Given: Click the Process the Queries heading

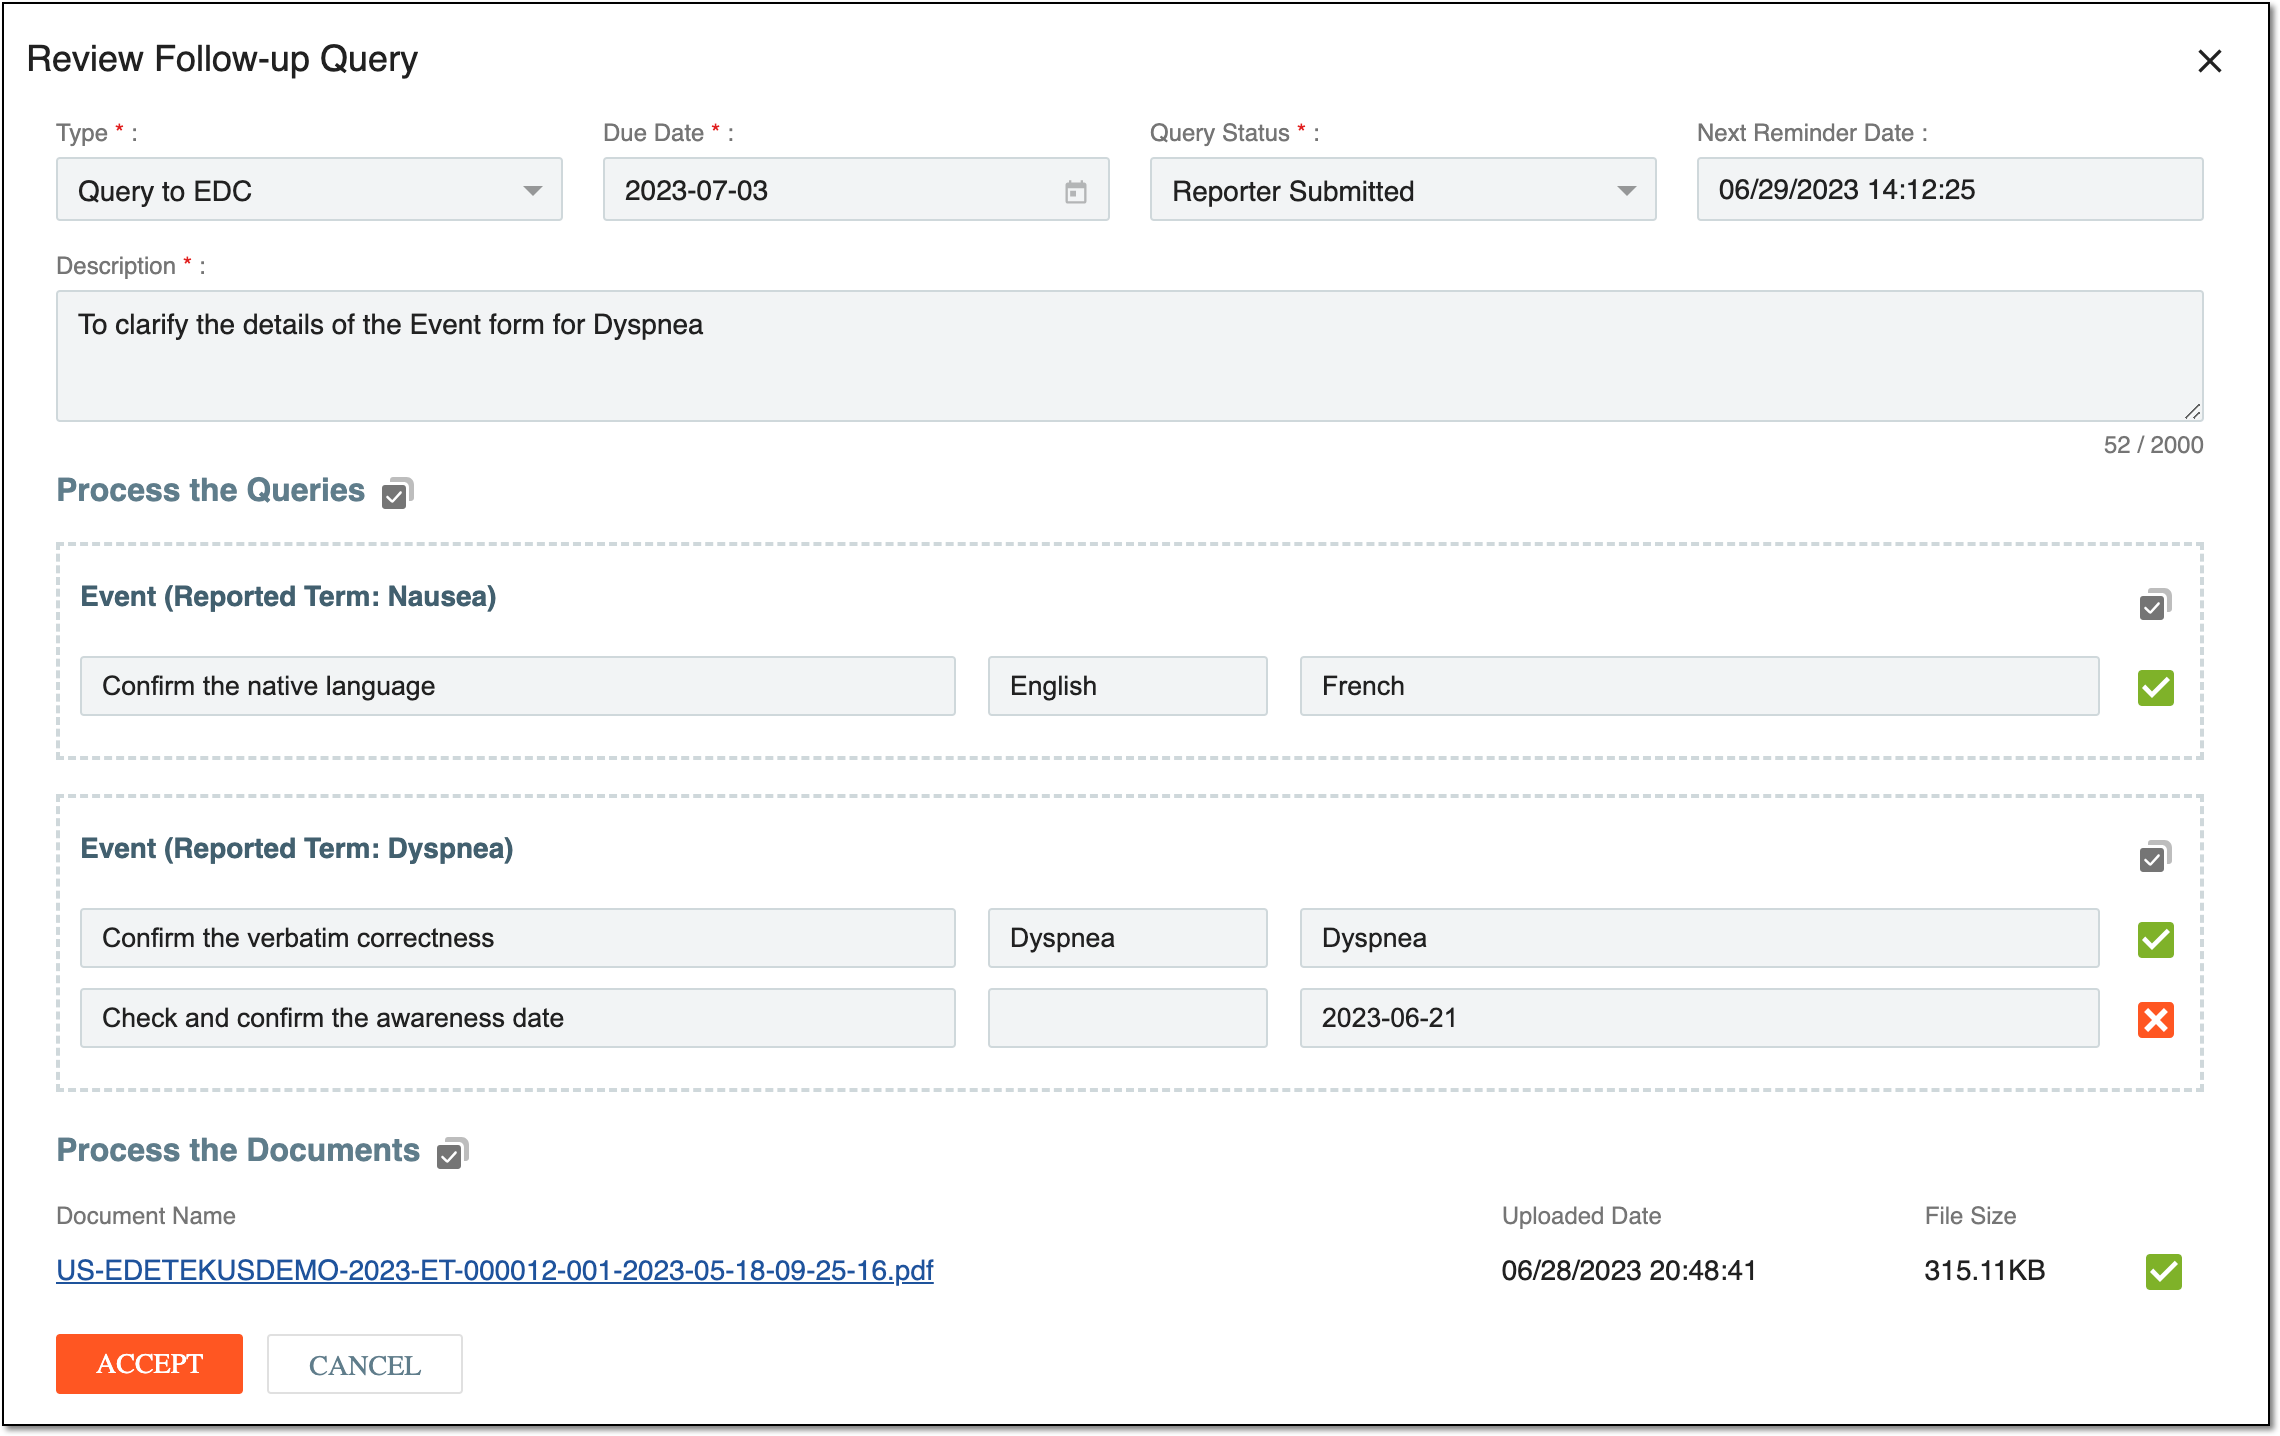Looking at the screenshot, I should pyautogui.click(x=211, y=491).
